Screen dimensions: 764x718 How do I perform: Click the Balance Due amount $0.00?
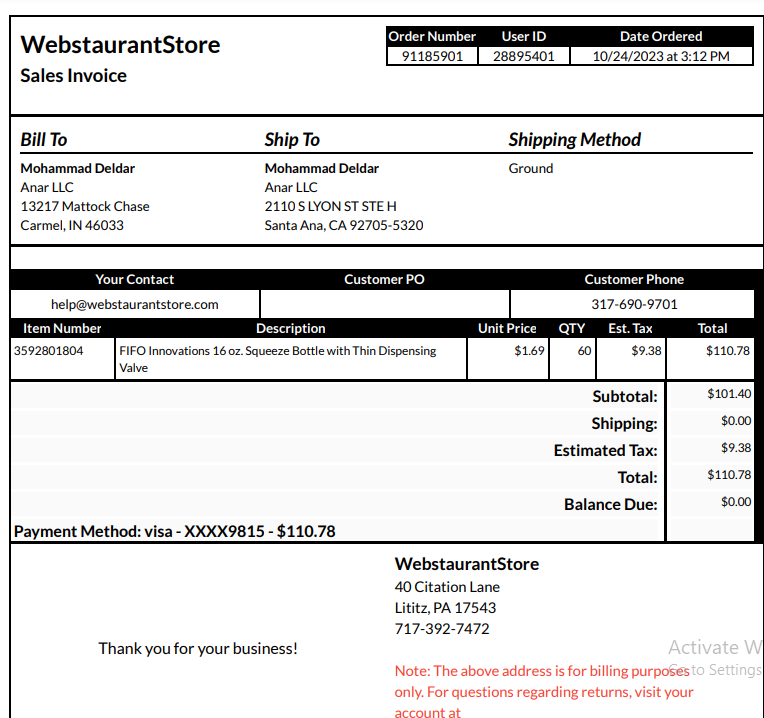[x=736, y=502]
